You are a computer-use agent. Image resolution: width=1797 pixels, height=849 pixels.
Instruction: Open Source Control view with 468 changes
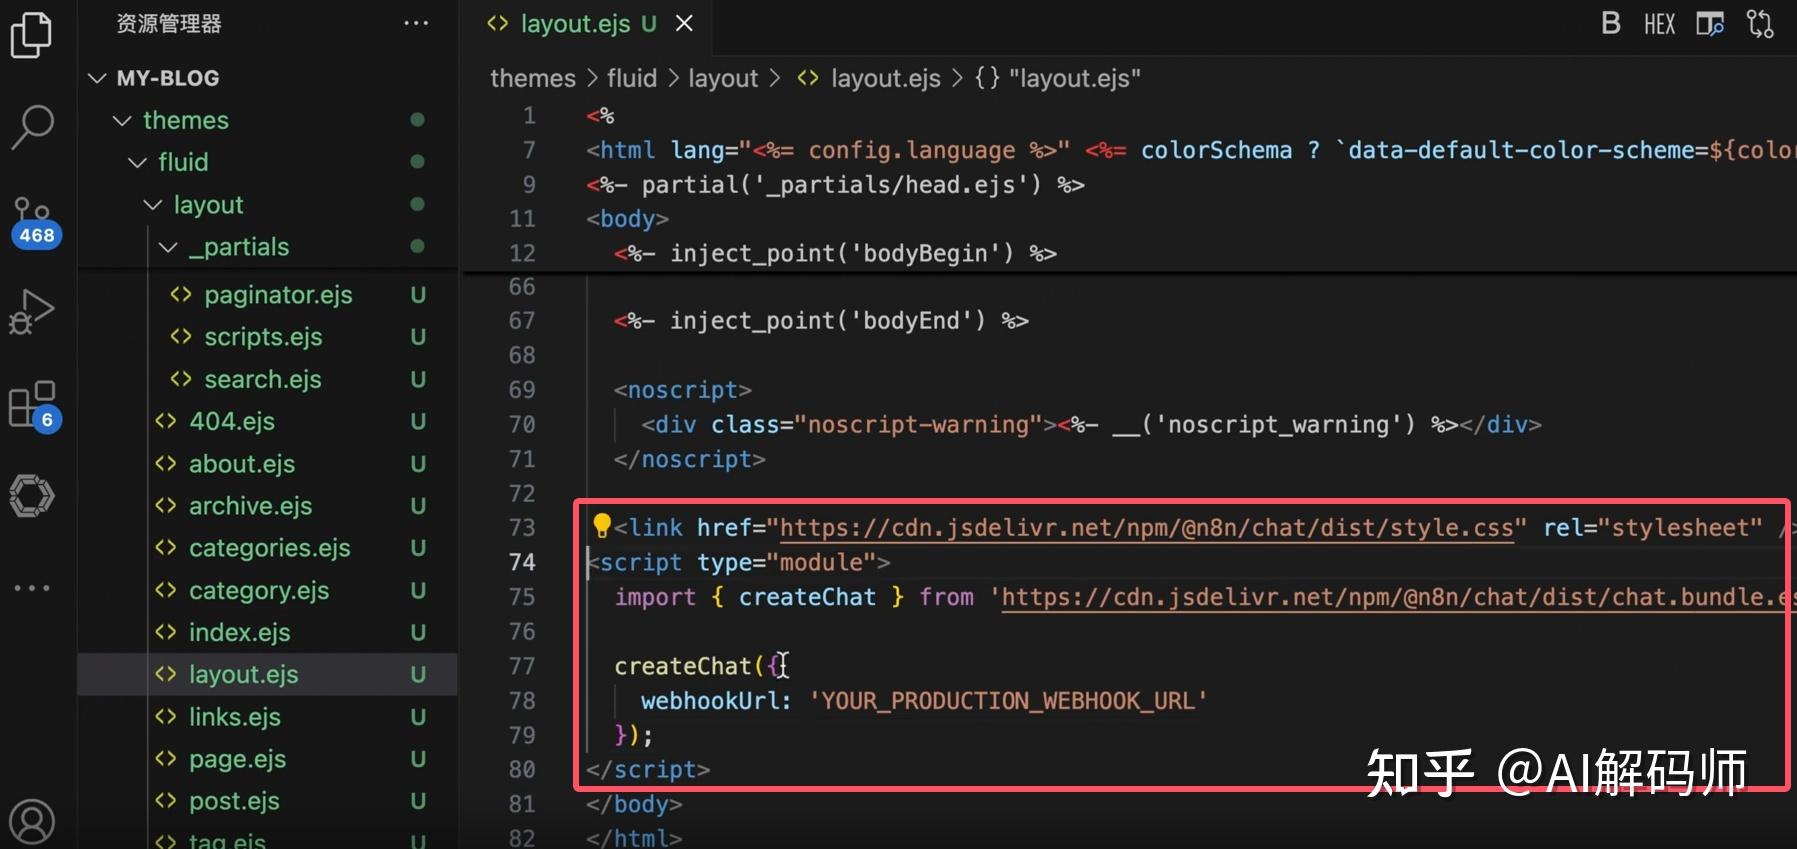coord(34,221)
